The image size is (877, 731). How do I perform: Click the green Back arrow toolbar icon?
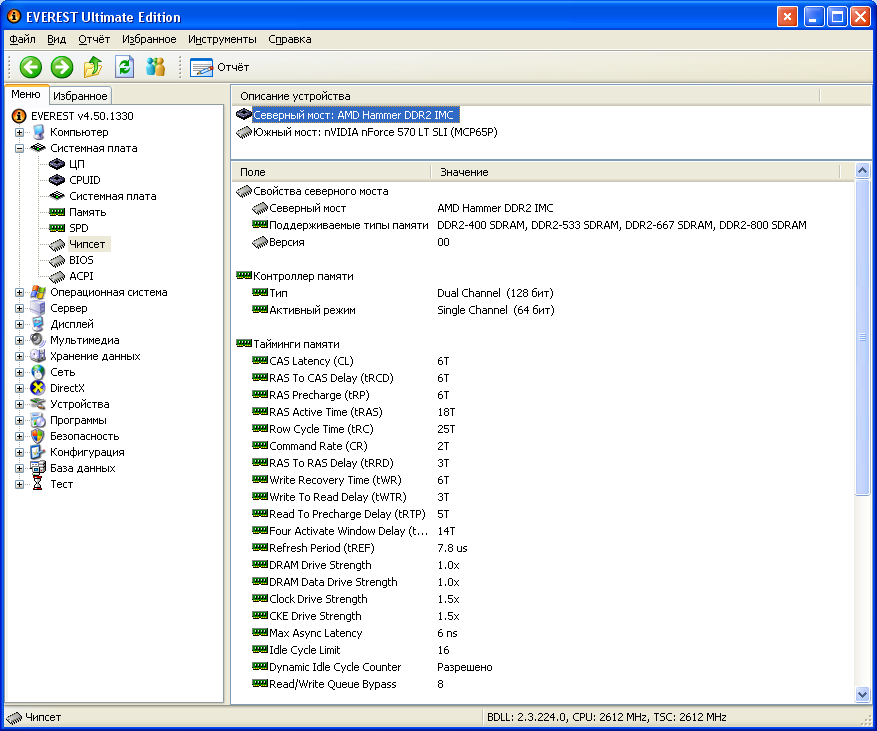(31, 67)
